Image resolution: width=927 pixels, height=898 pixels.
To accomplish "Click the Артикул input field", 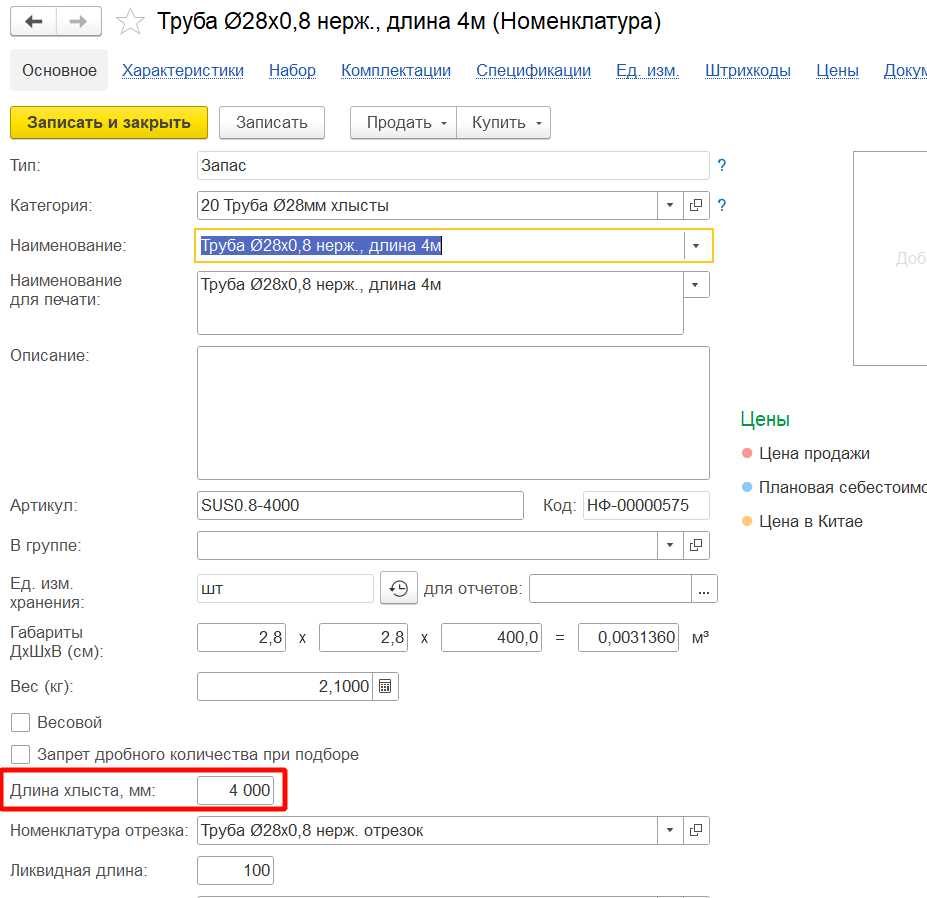I will click(360, 506).
